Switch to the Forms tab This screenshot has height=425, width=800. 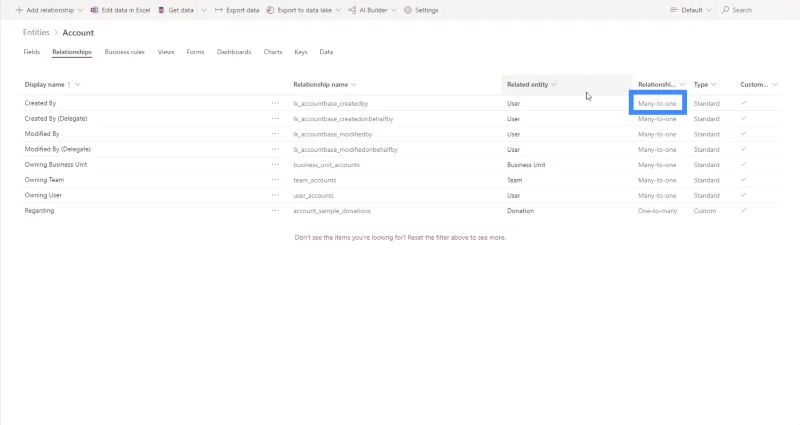(195, 52)
